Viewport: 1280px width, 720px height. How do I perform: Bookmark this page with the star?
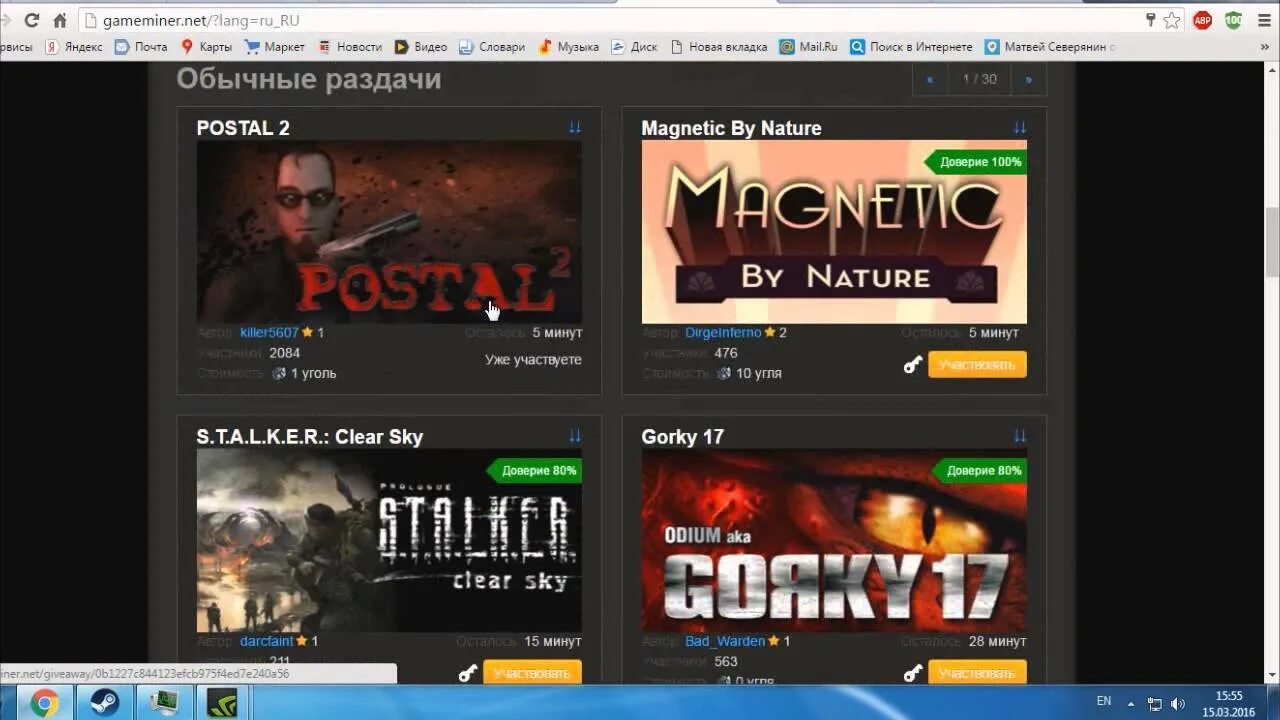[1172, 20]
